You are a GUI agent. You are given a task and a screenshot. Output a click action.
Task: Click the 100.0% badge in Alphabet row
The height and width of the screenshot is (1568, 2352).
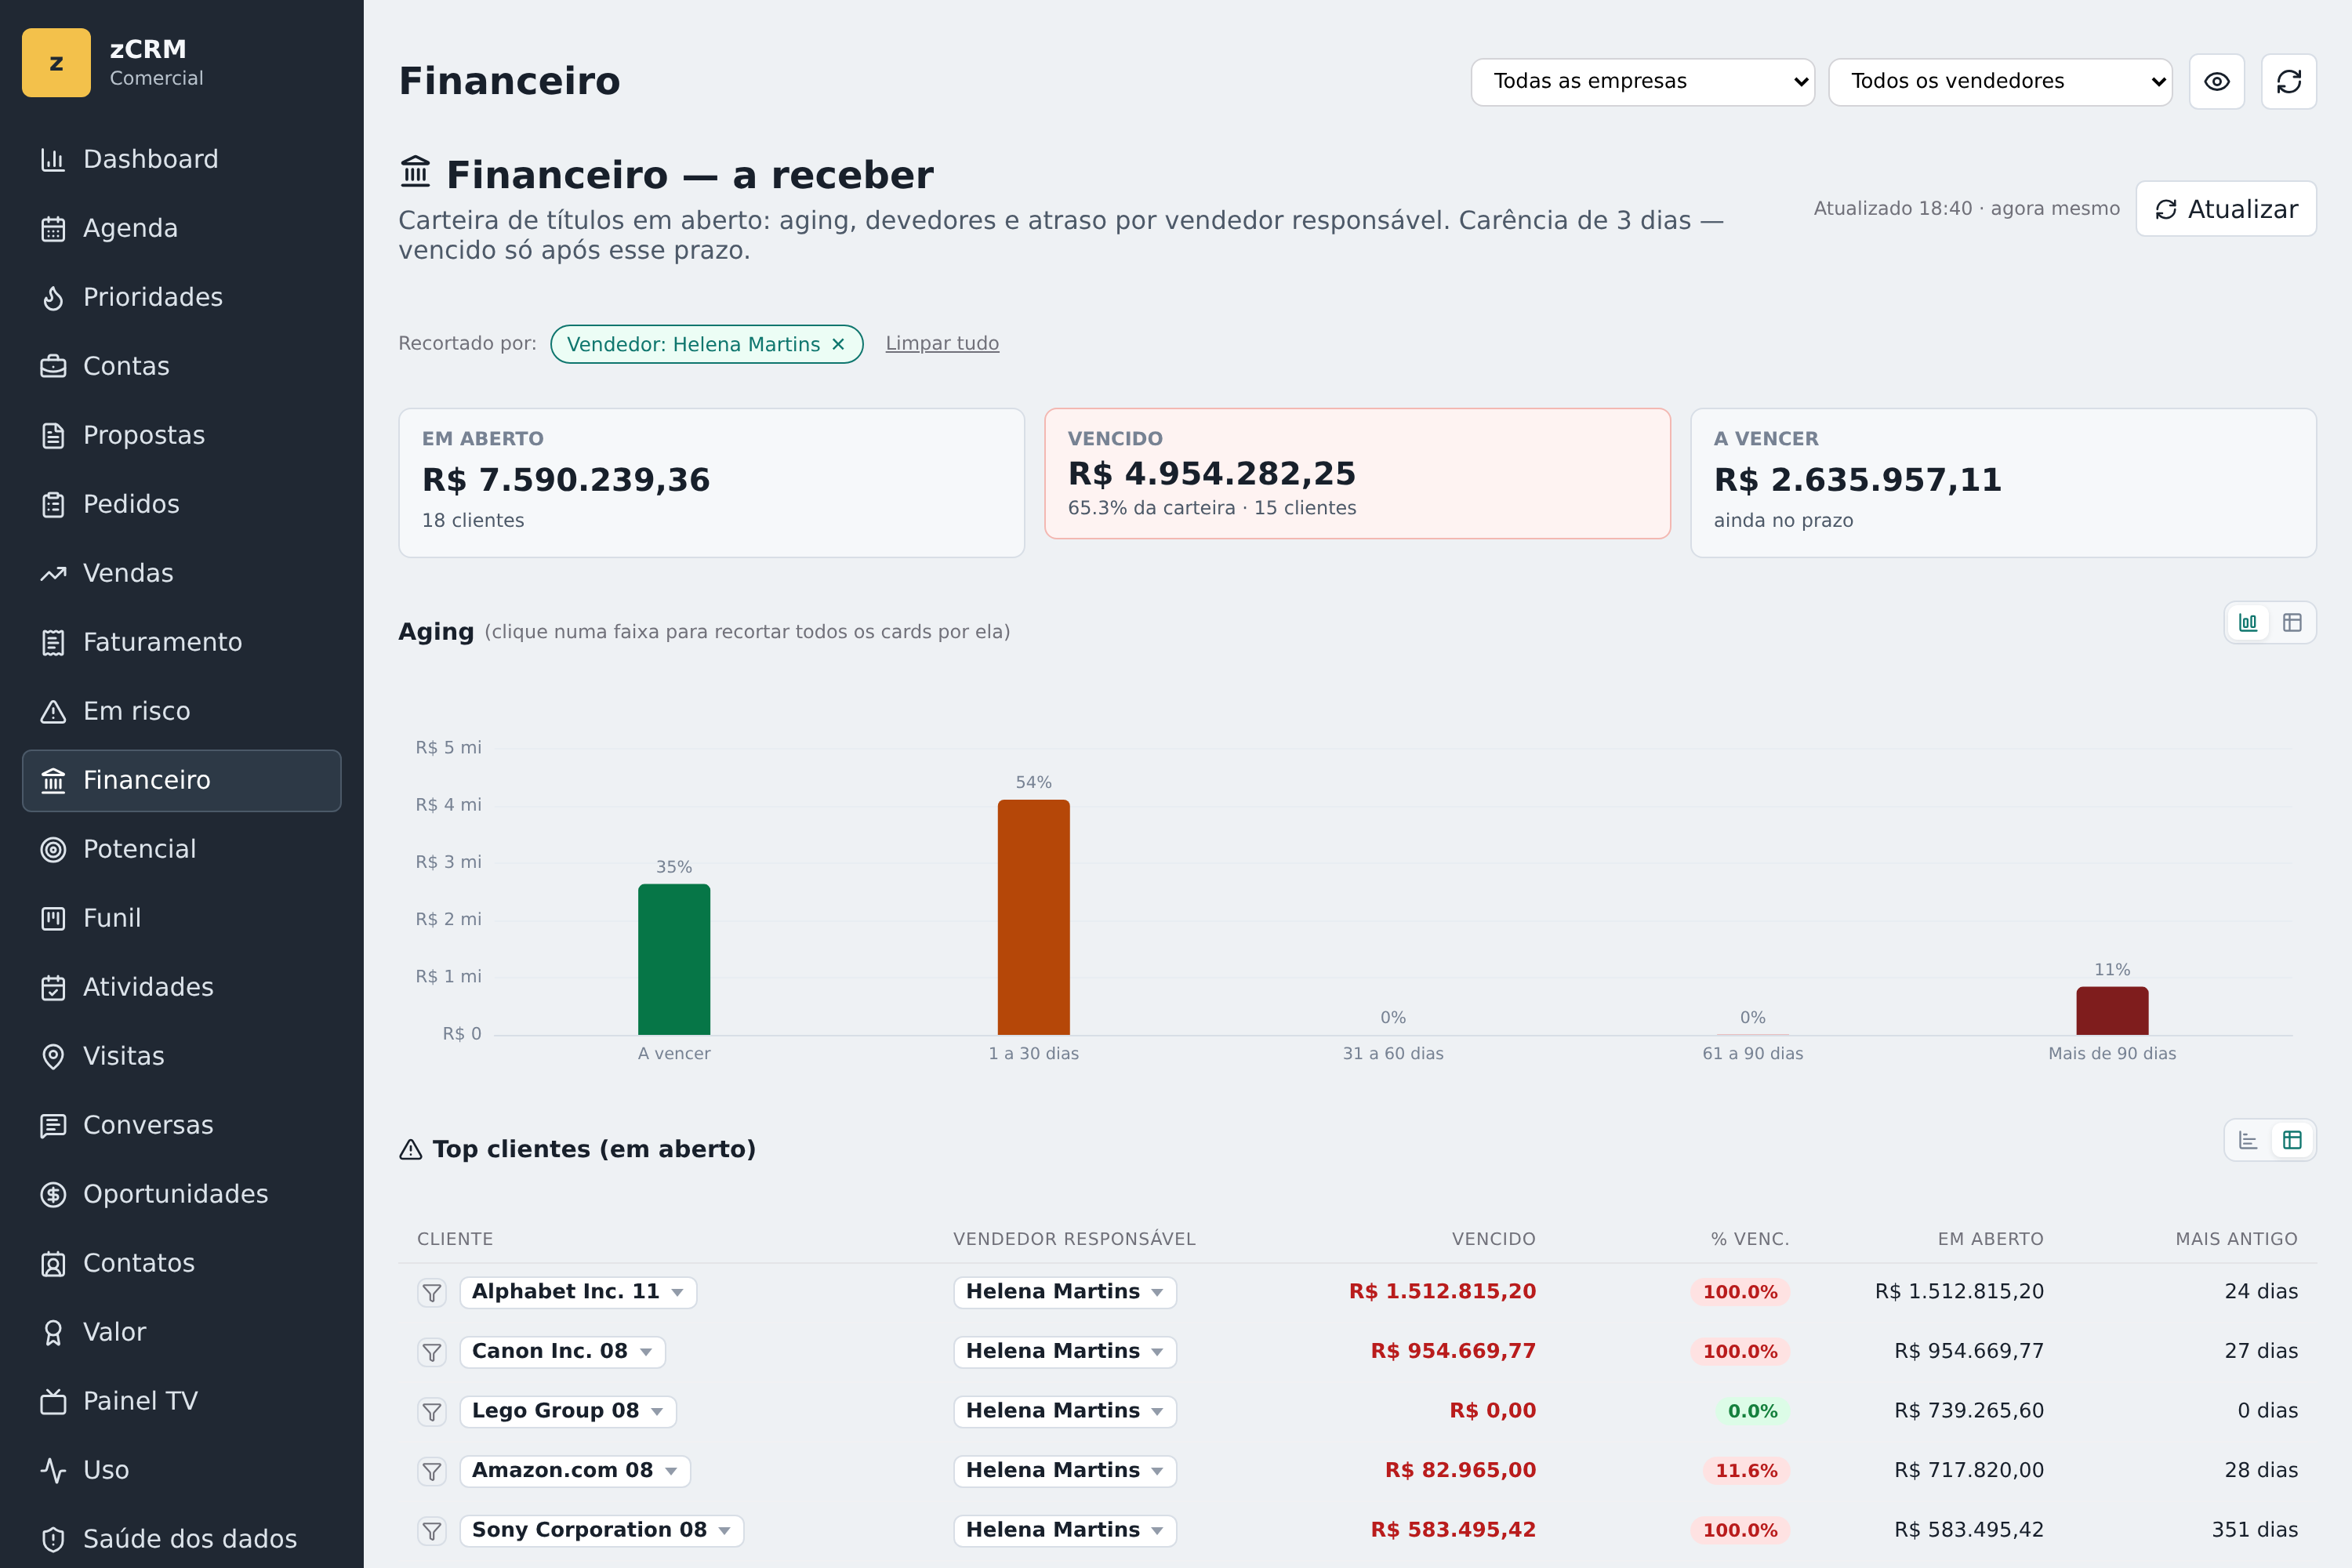1740,1292
